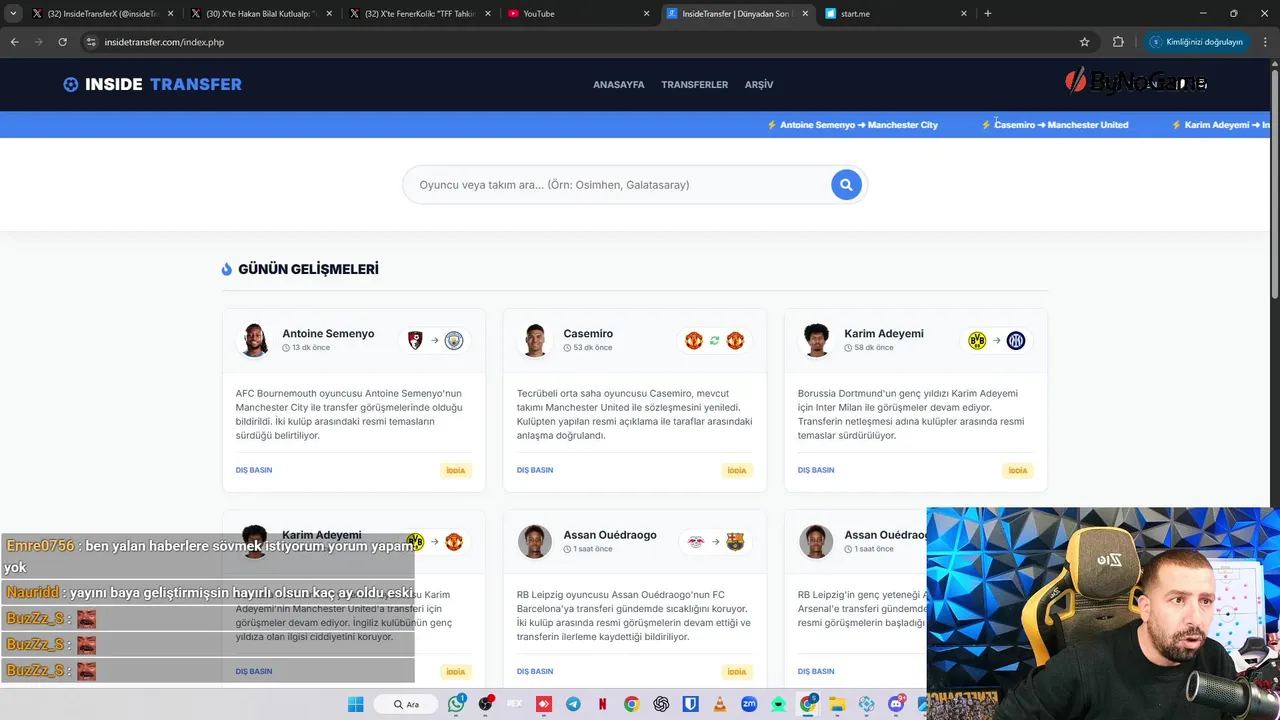The width and height of the screenshot is (1280, 720).
Task: Click the Kimliğinizi doğrulayın profile button
Action: click(x=1196, y=42)
